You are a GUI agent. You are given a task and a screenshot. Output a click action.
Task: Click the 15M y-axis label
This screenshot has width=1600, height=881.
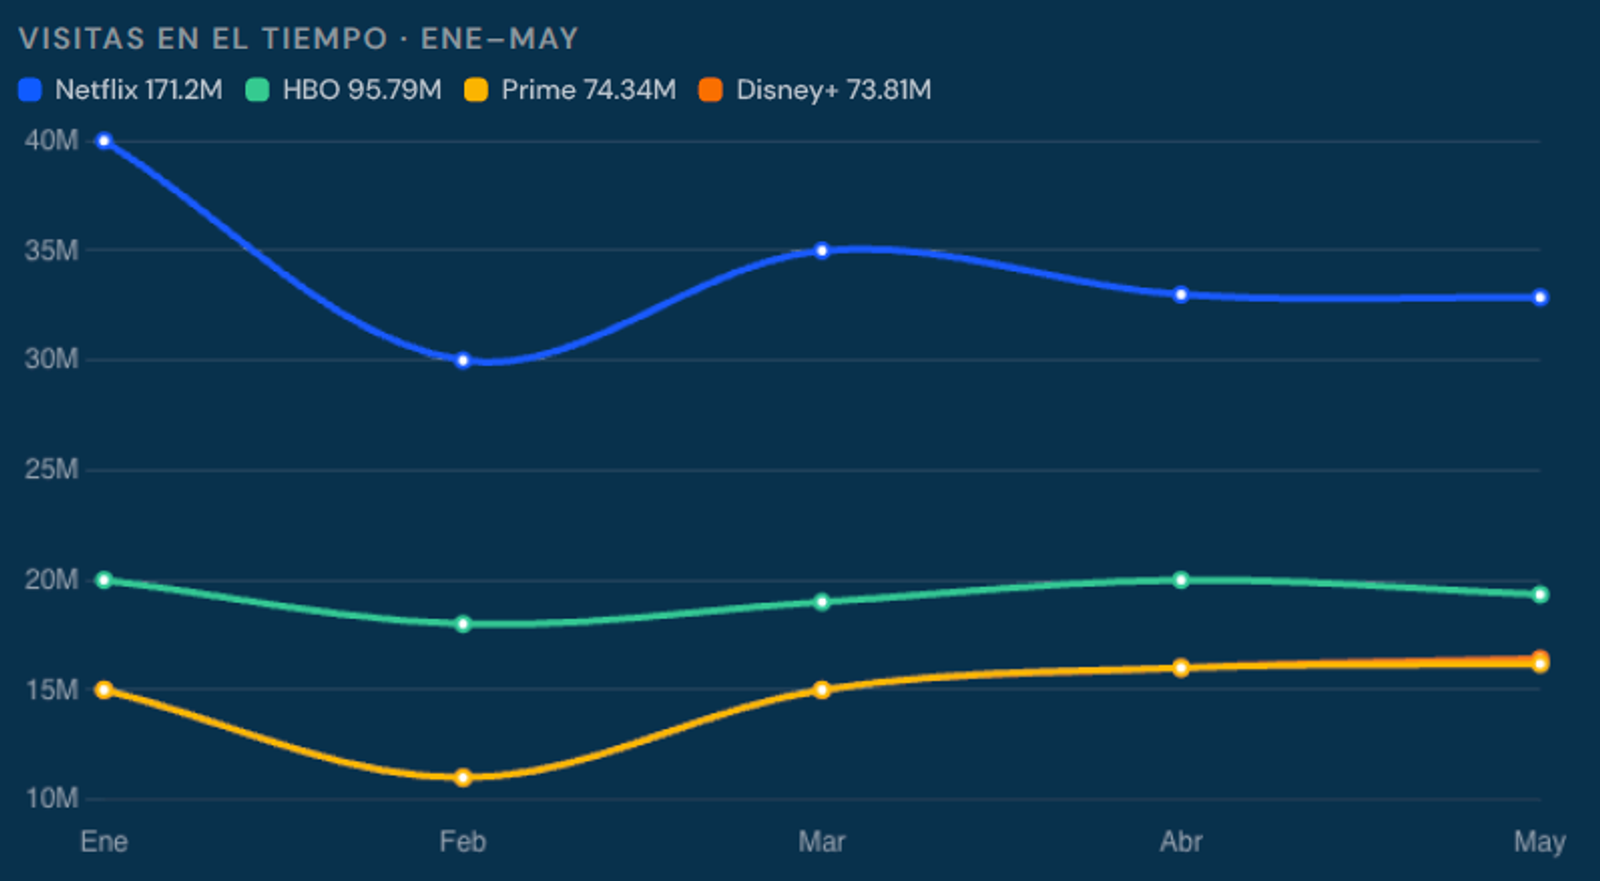[52, 689]
